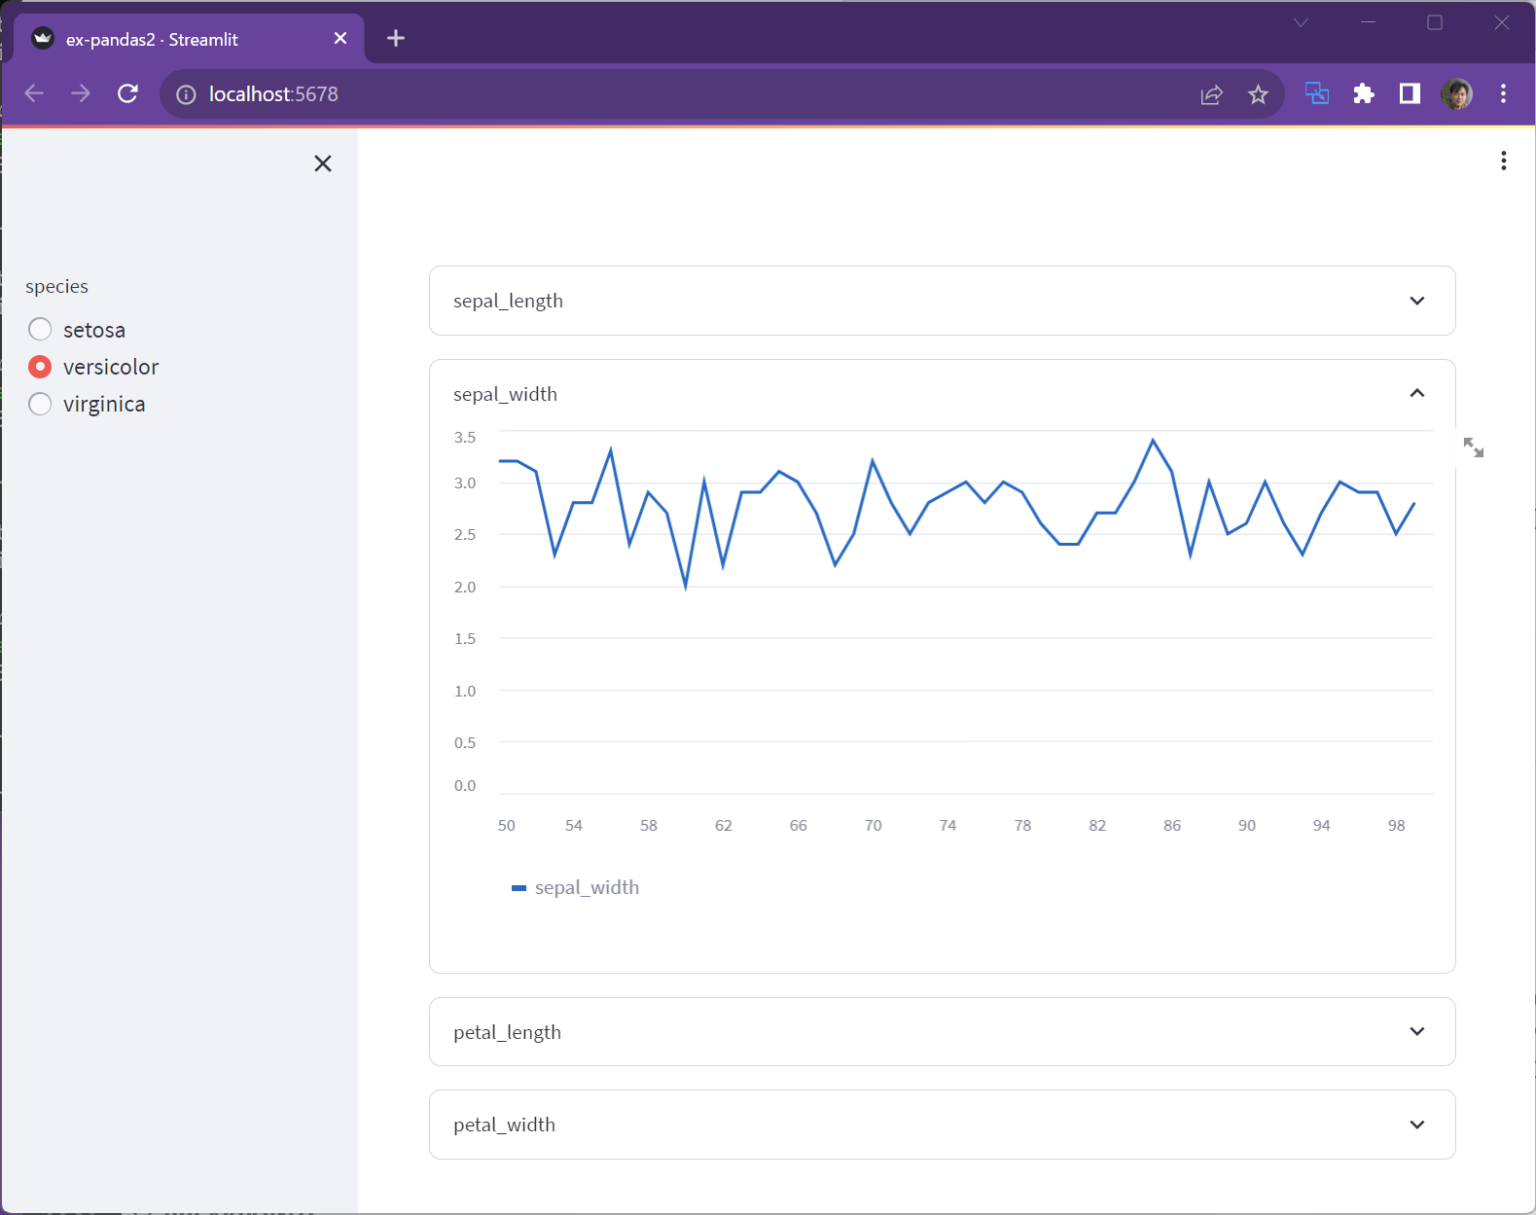Switch to the ex-pandas2 Streamlit tab

click(x=180, y=39)
